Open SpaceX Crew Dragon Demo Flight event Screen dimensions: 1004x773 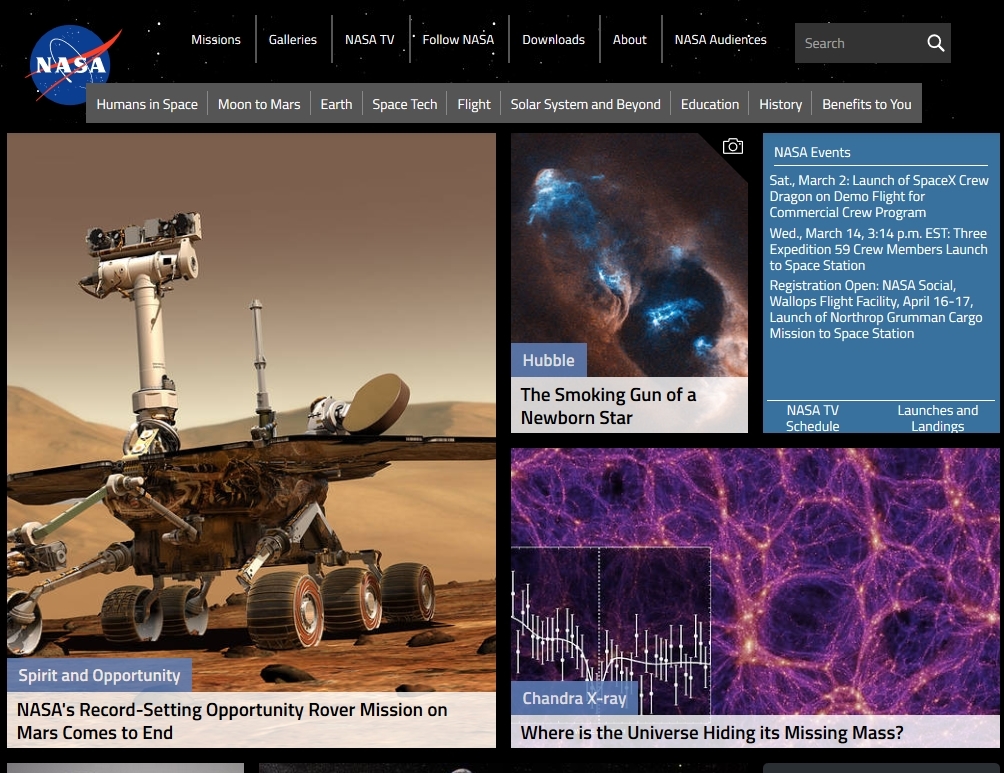pos(878,196)
